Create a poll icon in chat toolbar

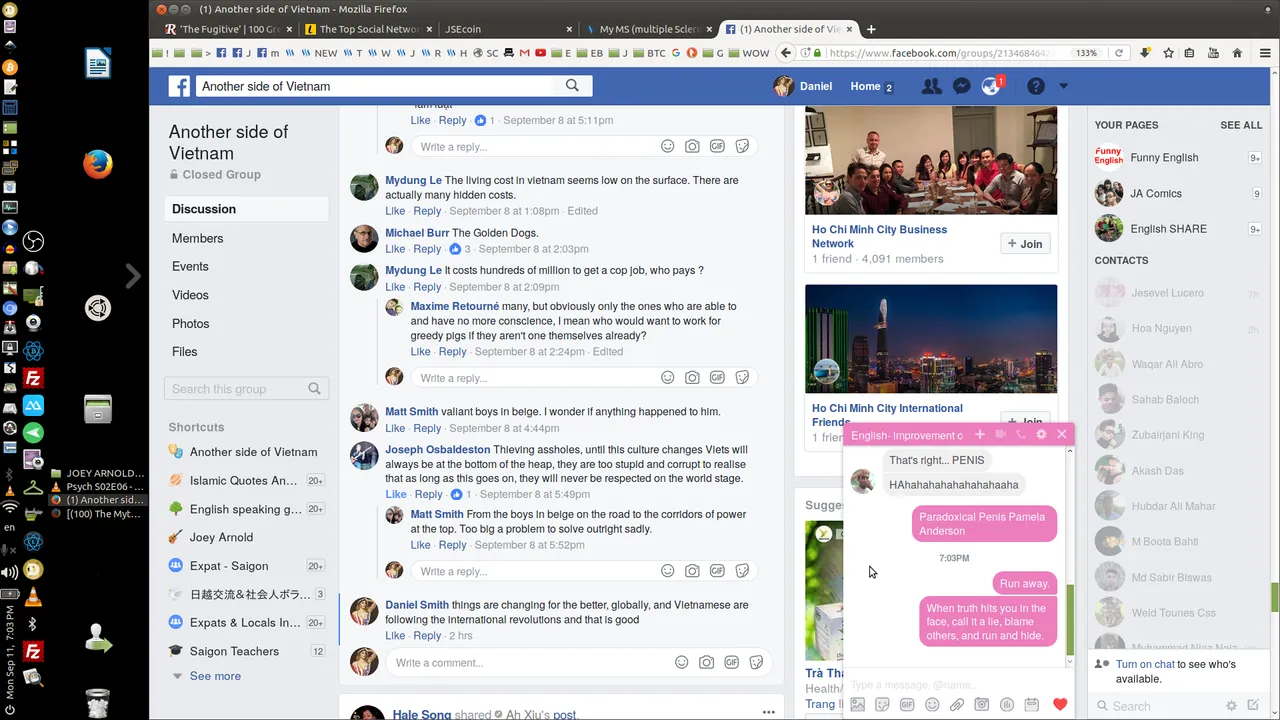[1007, 705]
